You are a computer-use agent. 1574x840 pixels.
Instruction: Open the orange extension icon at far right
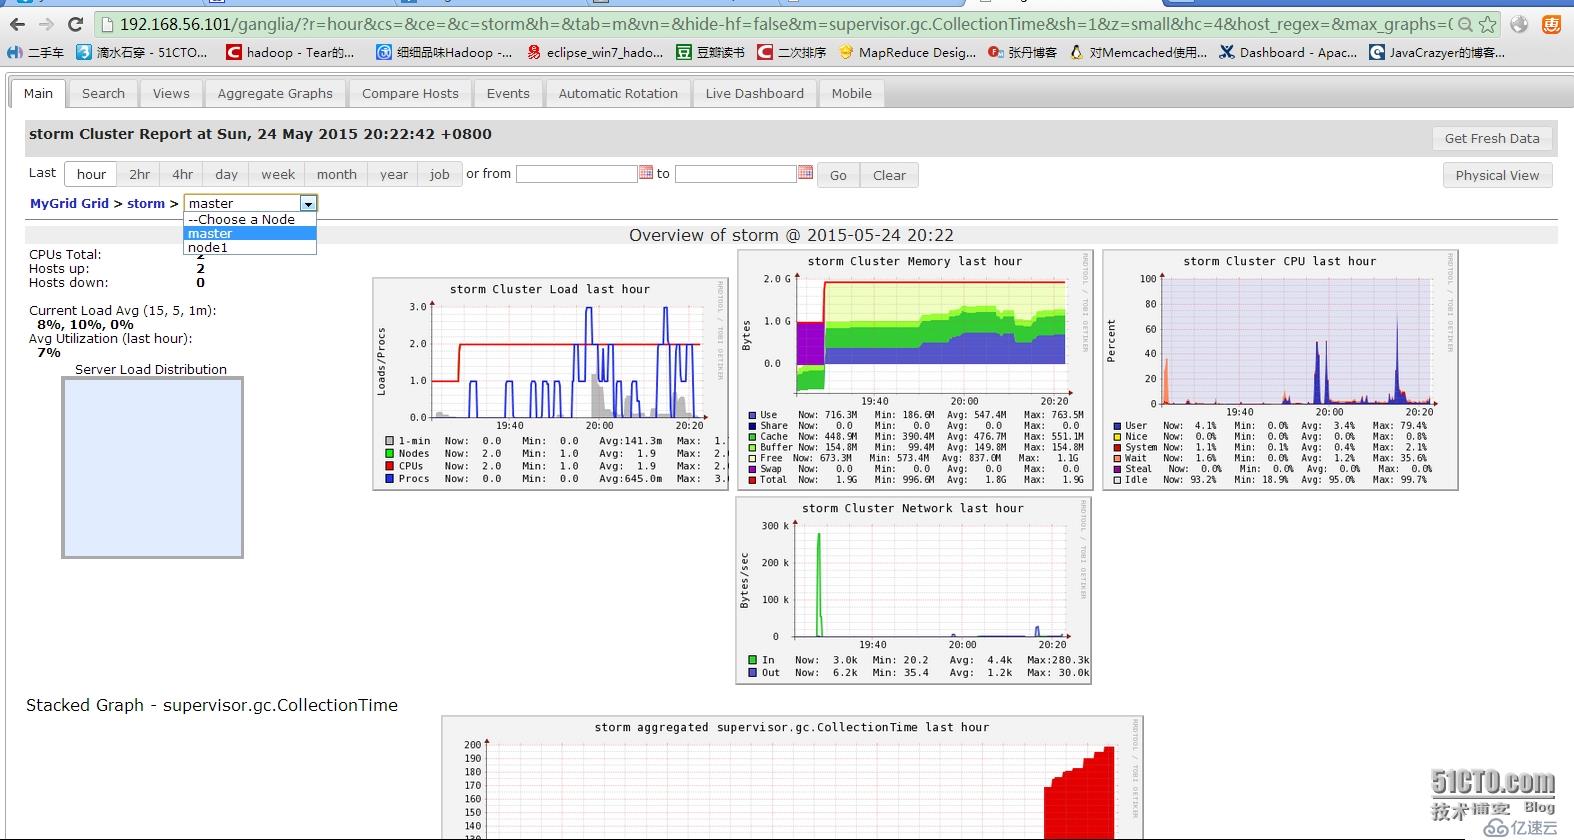click(1551, 24)
